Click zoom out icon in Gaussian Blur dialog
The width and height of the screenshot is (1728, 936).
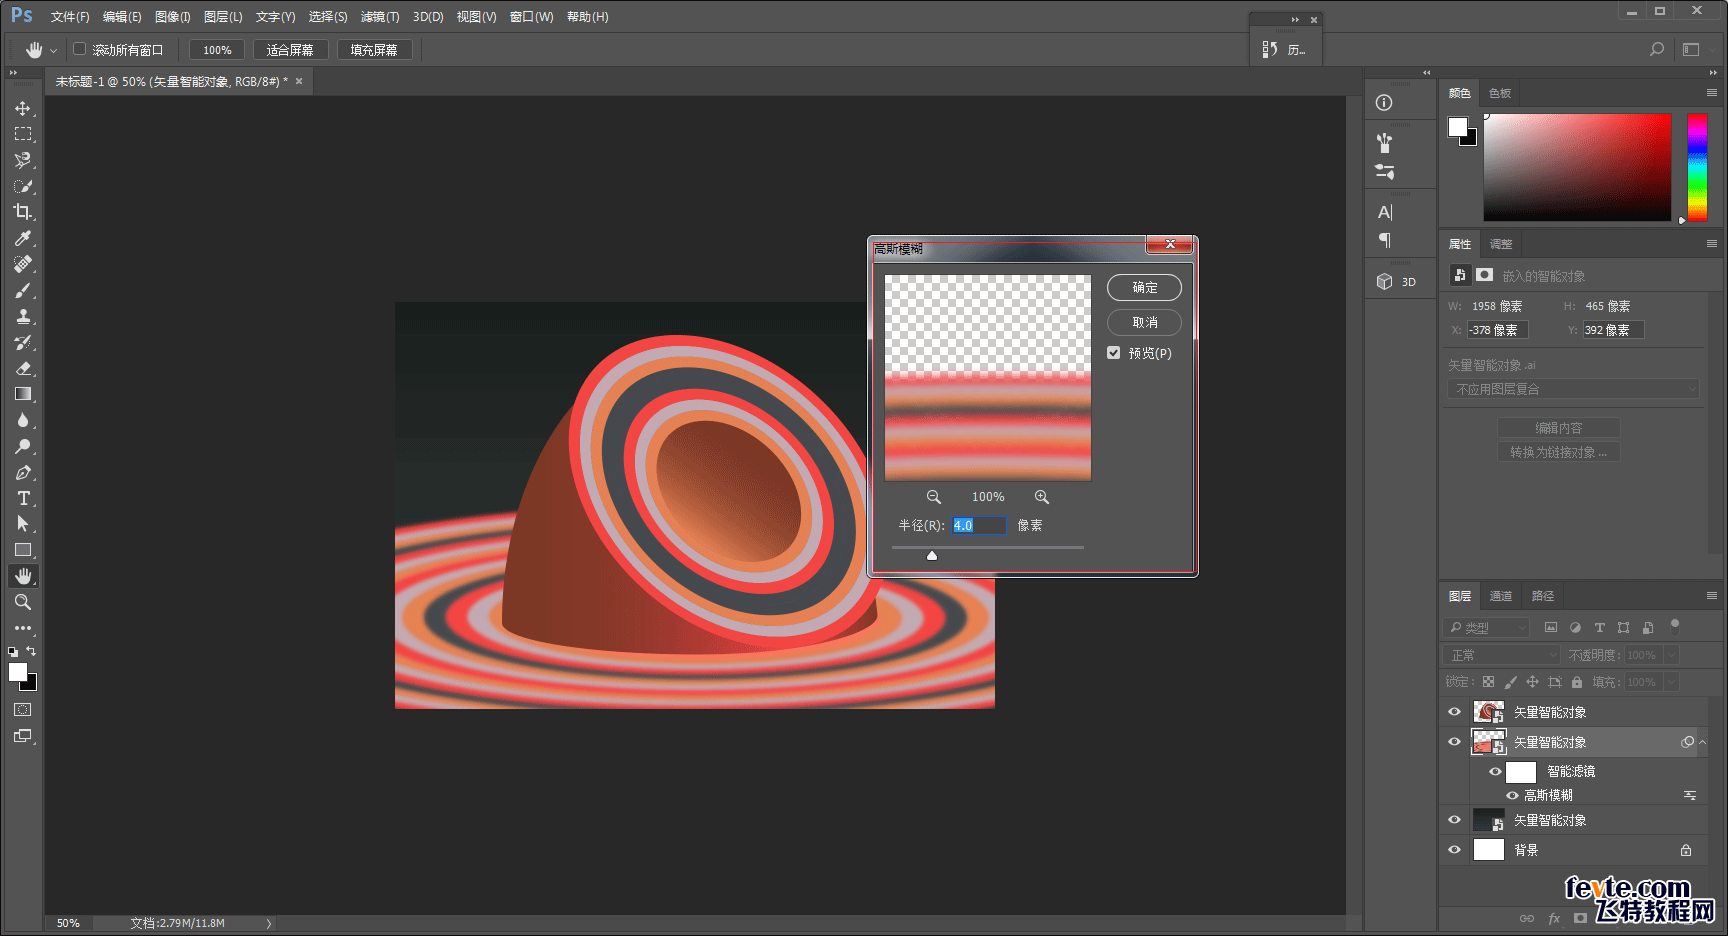(933, 497)
